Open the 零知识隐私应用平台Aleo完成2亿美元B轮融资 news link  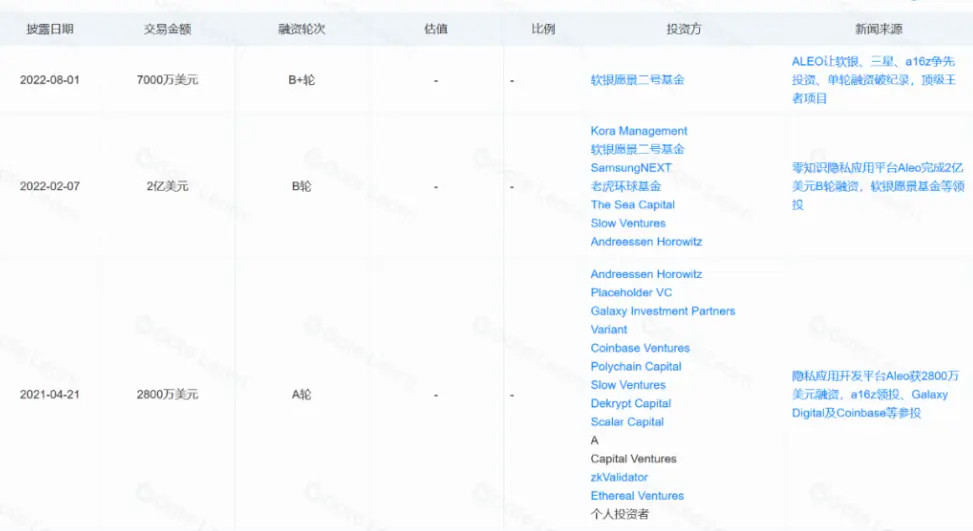pos(877,186)
